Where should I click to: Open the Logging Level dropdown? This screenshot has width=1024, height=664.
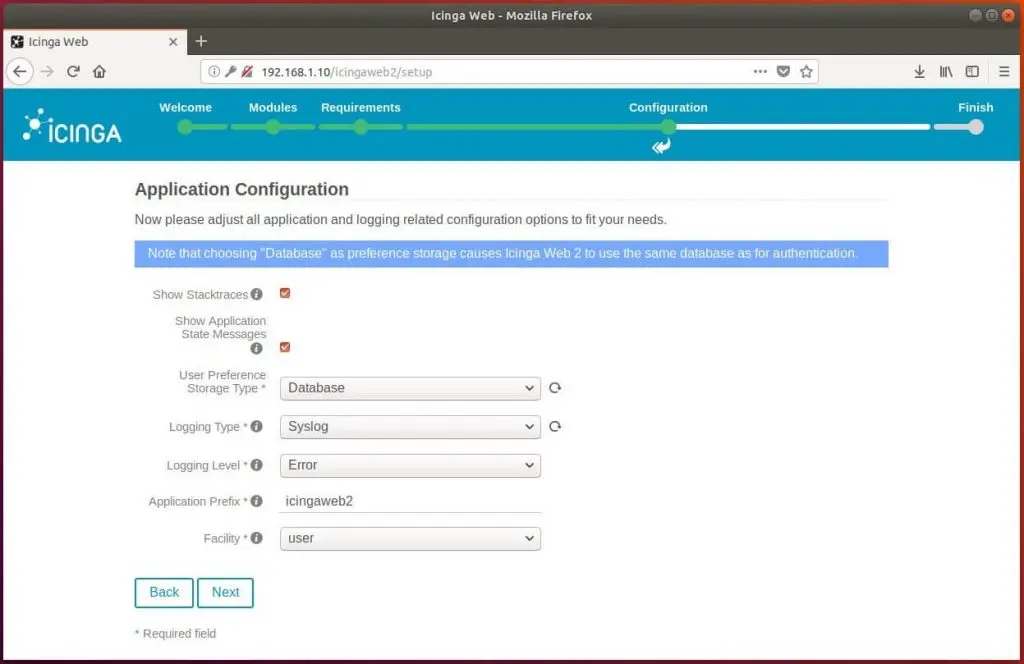tap(410, 465)
